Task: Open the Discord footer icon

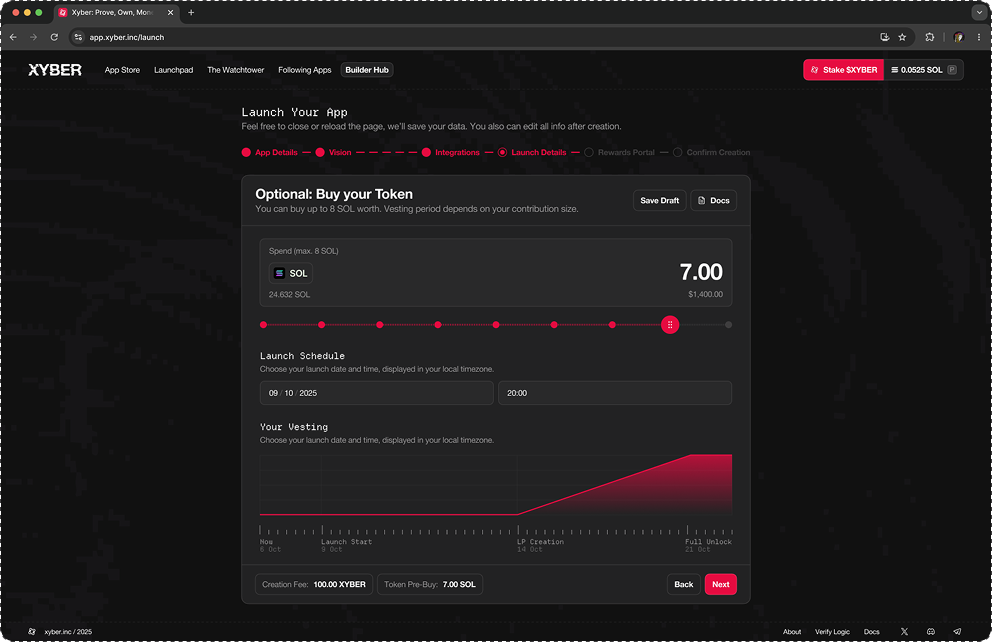Action: 931,632
